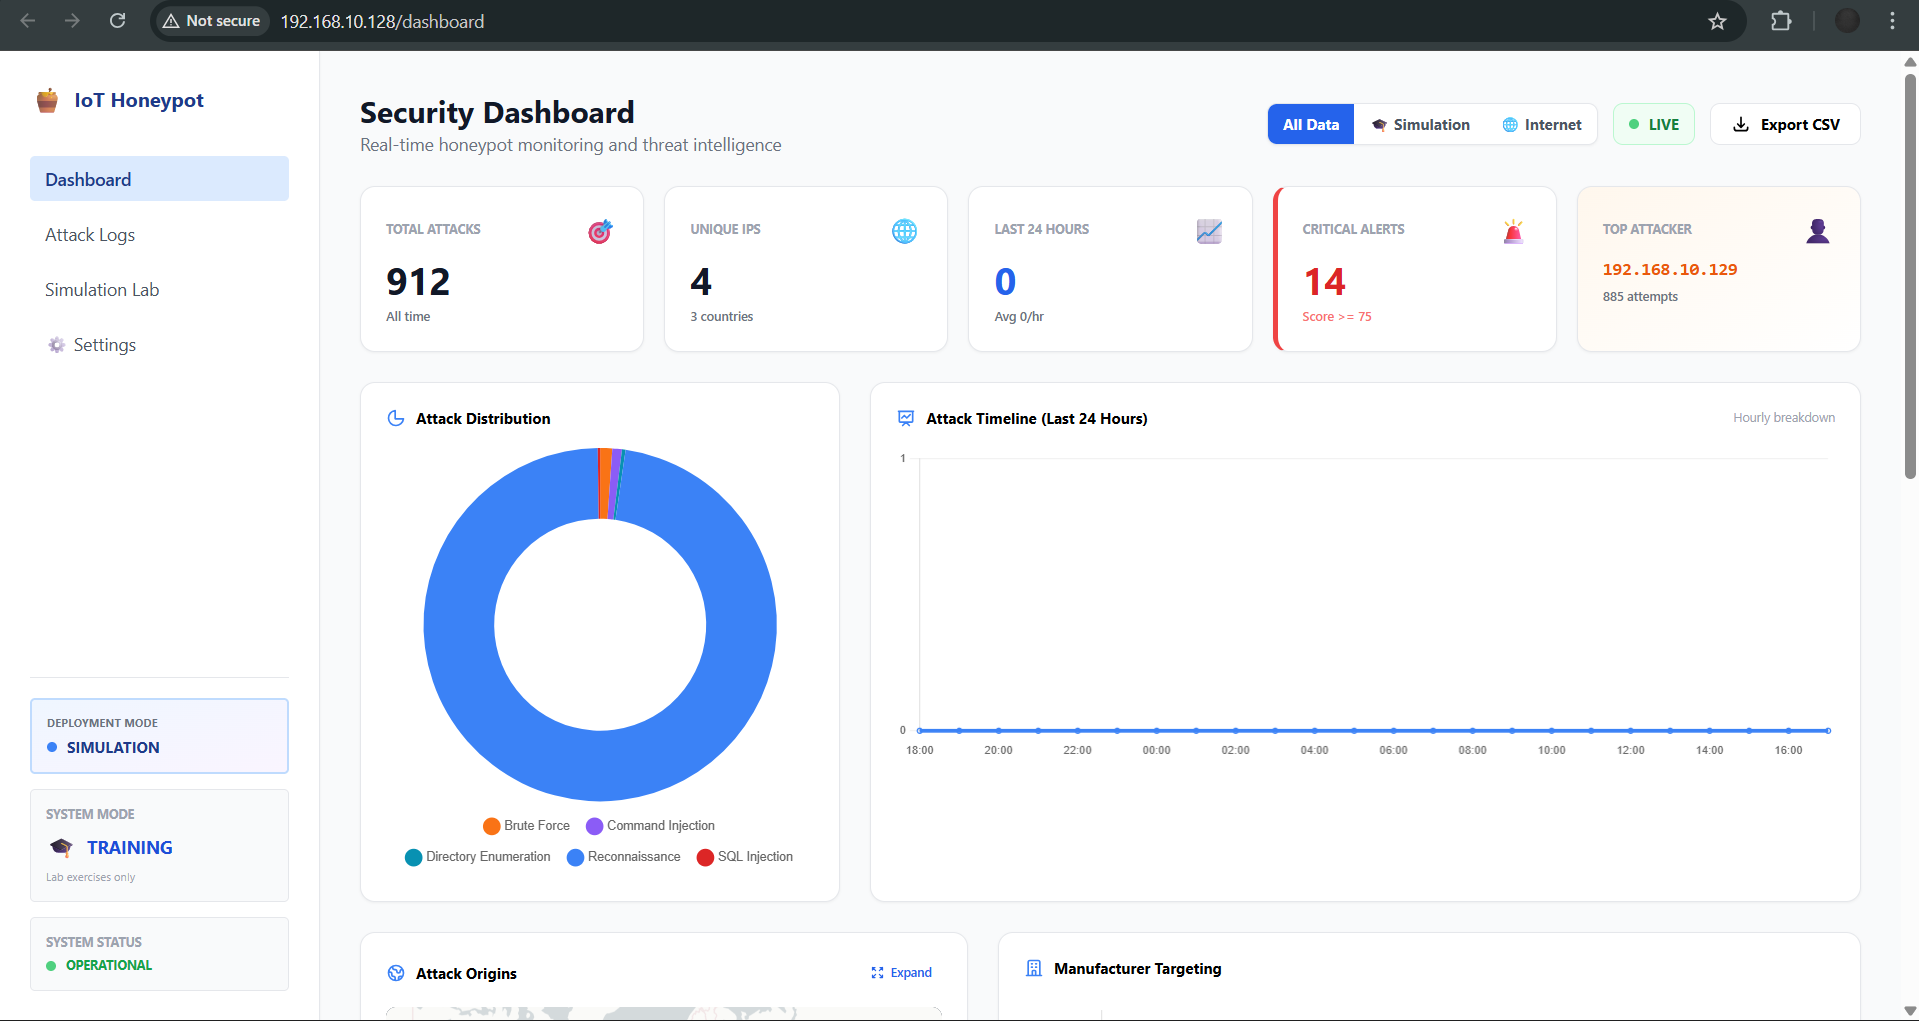Click the globe icon on Unique IPs card
Image resolution: width=1919 pixels, height=1021 pixels.
pyautogui.click(x=904, y=231)
